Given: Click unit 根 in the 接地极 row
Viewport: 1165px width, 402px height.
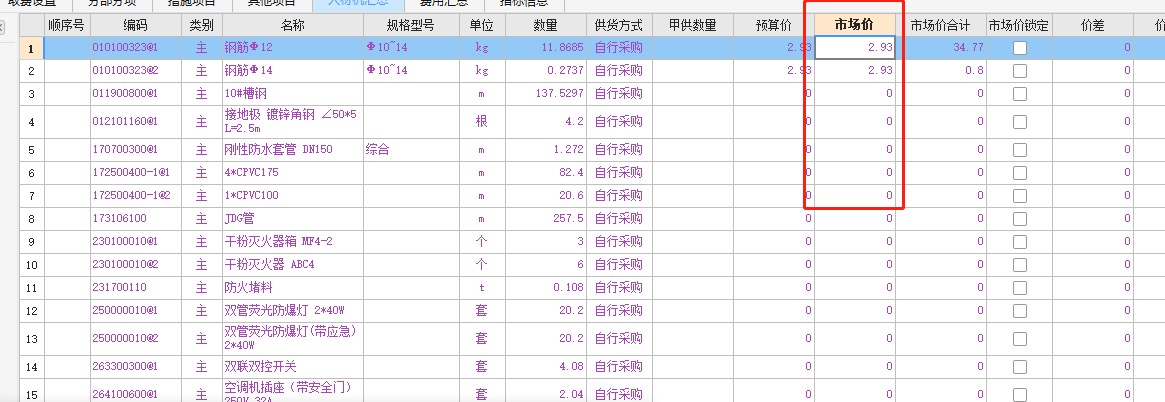Looking at the screenshot, I should 481,121.
